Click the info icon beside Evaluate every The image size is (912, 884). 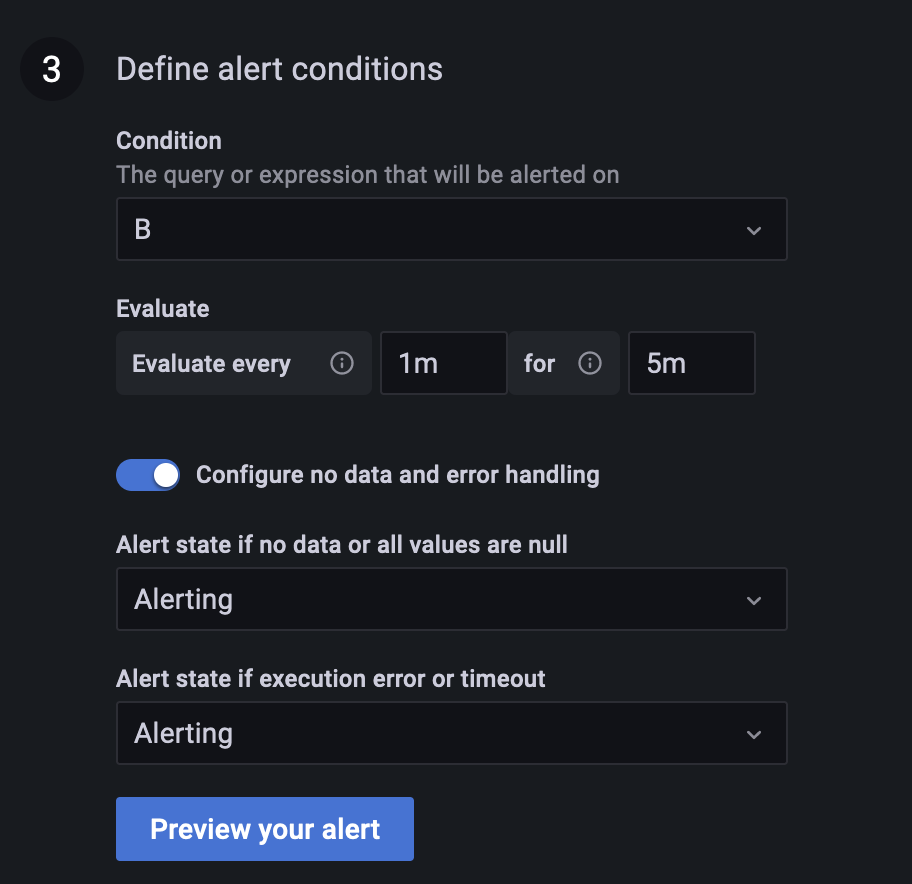[341, 363]
